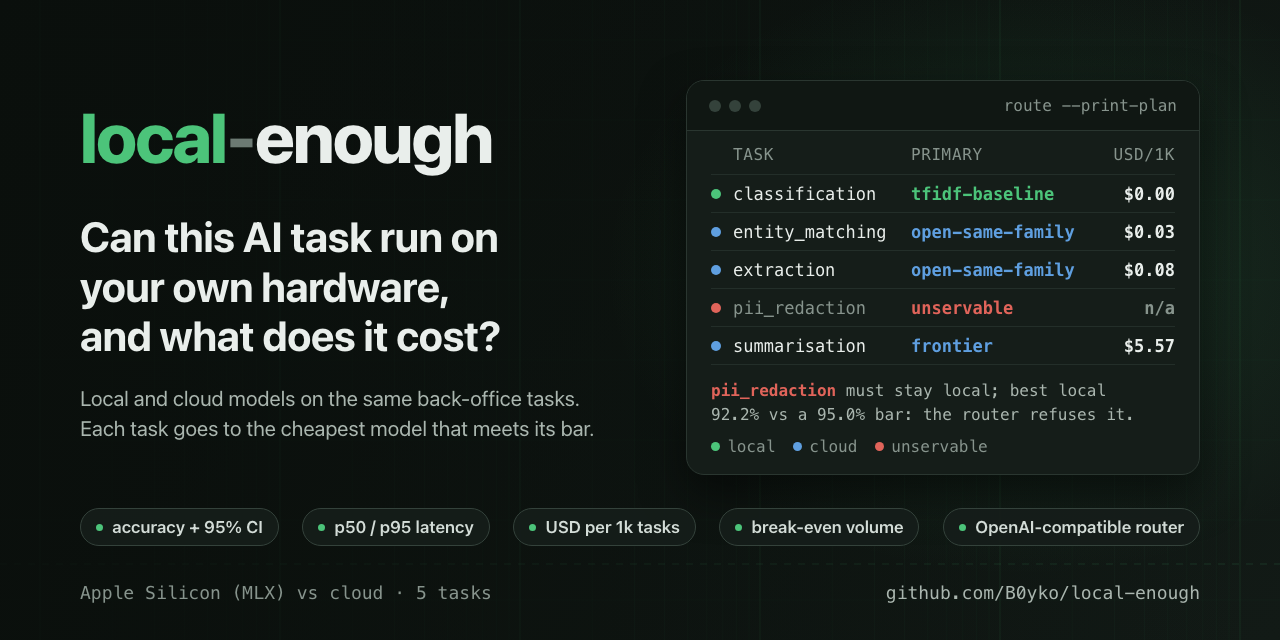Click the OpenAI-compatible router pill

click(x=1071, y=527)
